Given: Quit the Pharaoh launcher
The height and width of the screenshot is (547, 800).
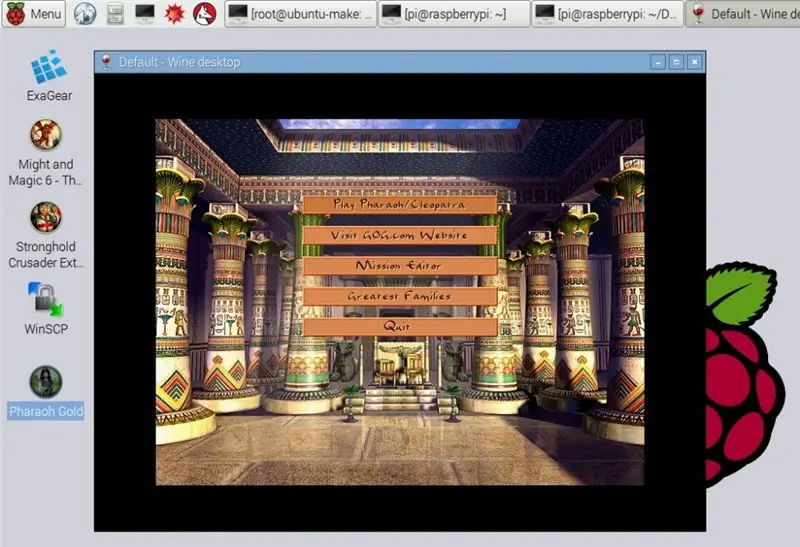Looking at the screenshot, I should 399,327.
